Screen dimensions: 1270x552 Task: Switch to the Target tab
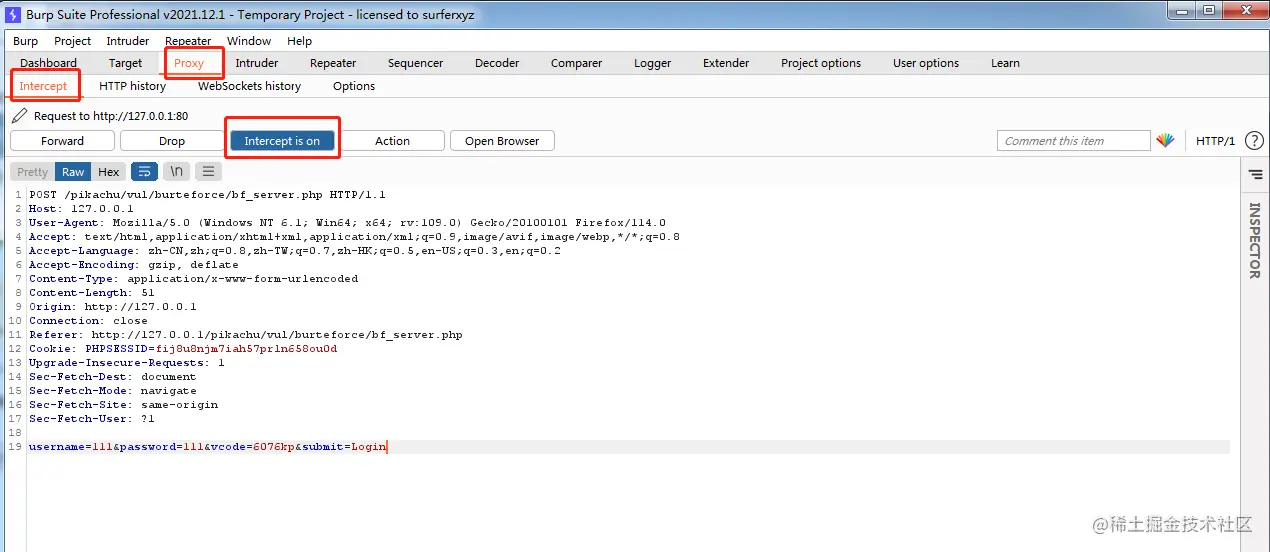126,63
